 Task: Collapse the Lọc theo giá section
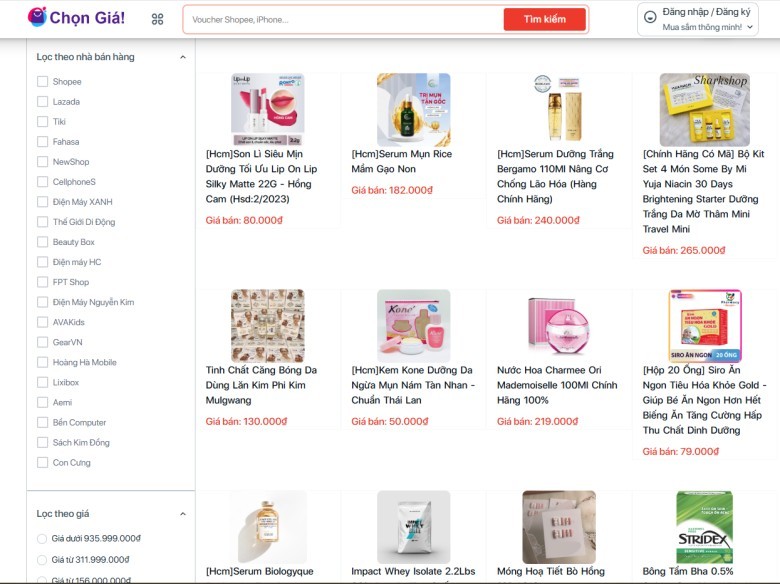click(183, 514)
